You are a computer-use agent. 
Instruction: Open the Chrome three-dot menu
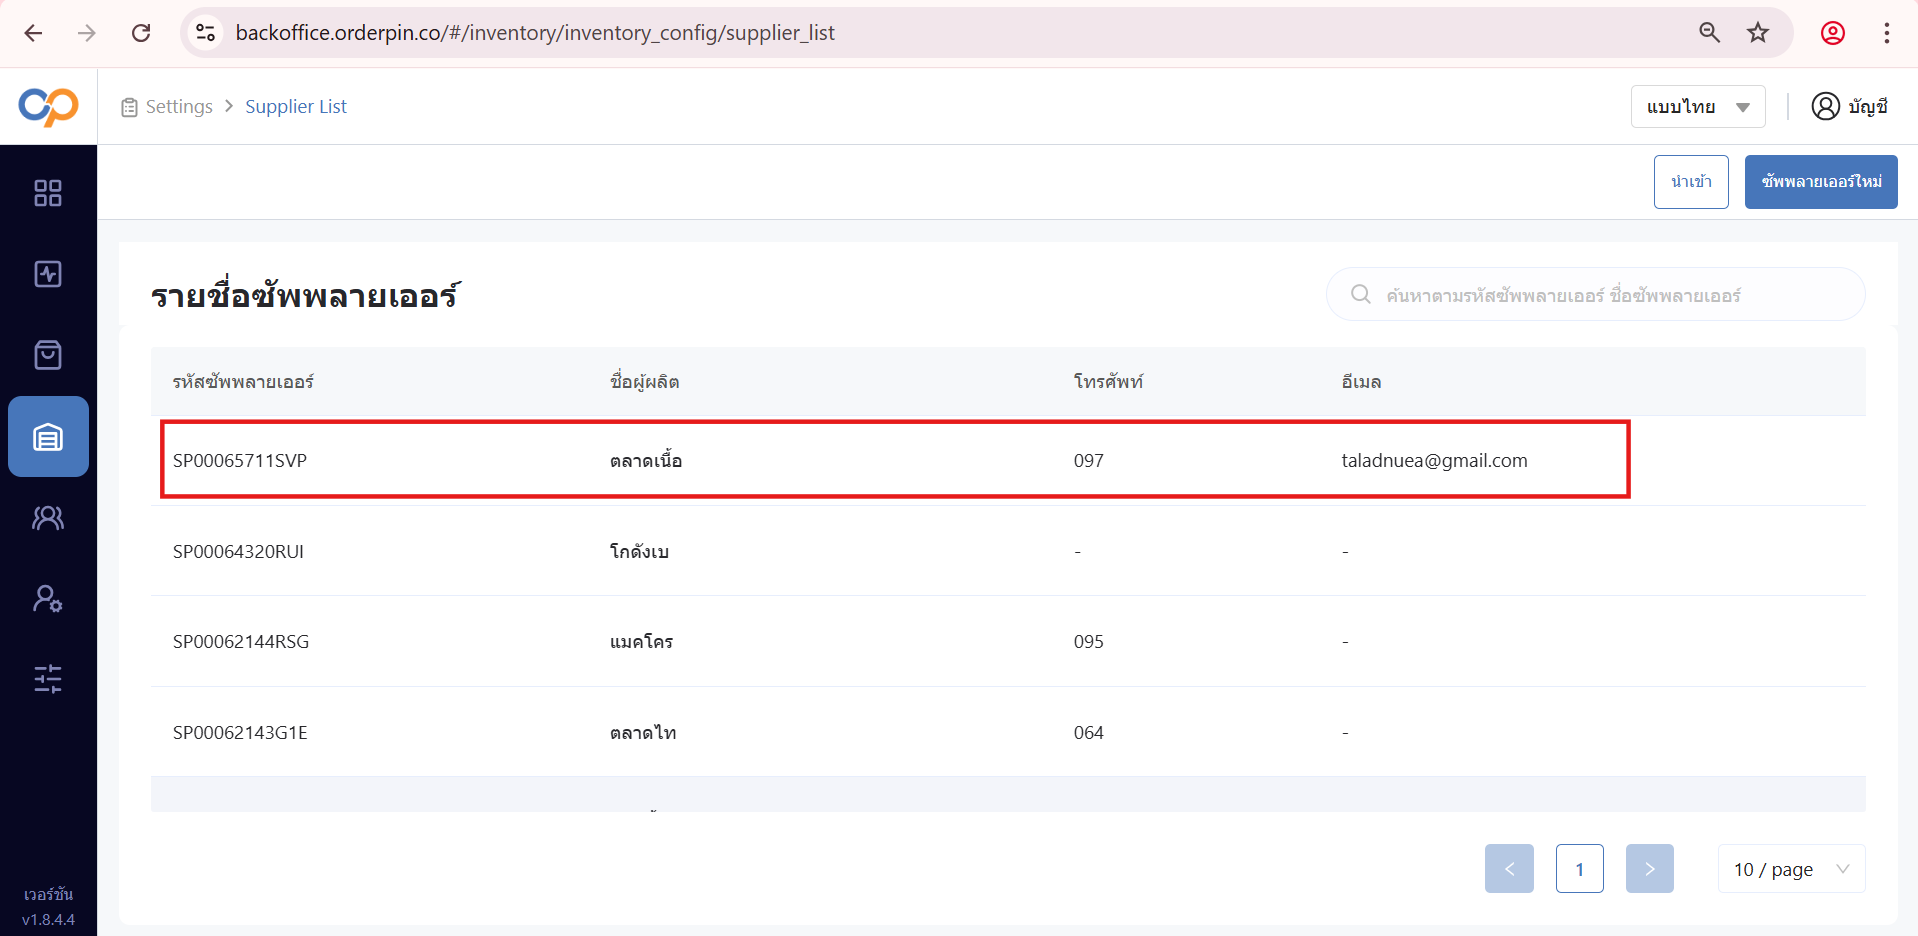1887,33
